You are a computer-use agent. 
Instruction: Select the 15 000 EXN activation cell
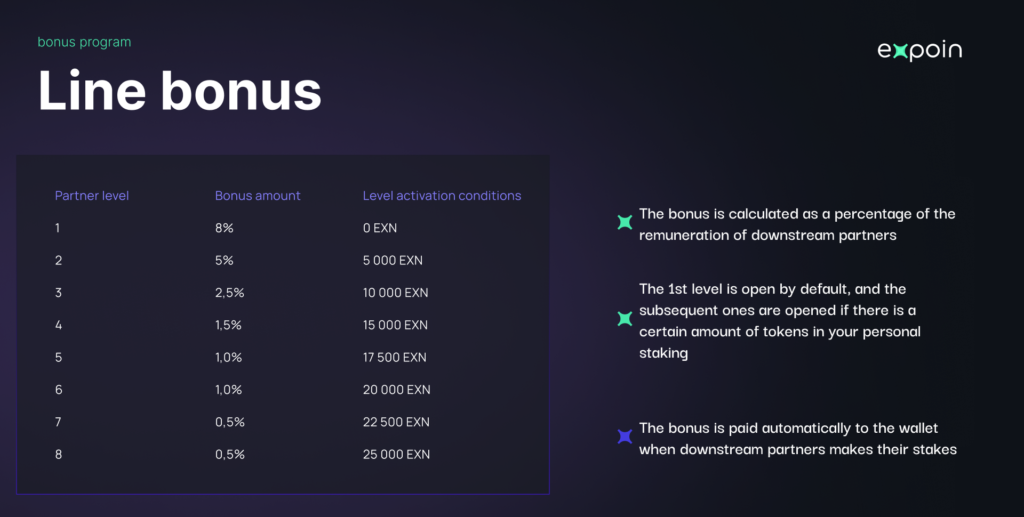(x=395, y=324)
